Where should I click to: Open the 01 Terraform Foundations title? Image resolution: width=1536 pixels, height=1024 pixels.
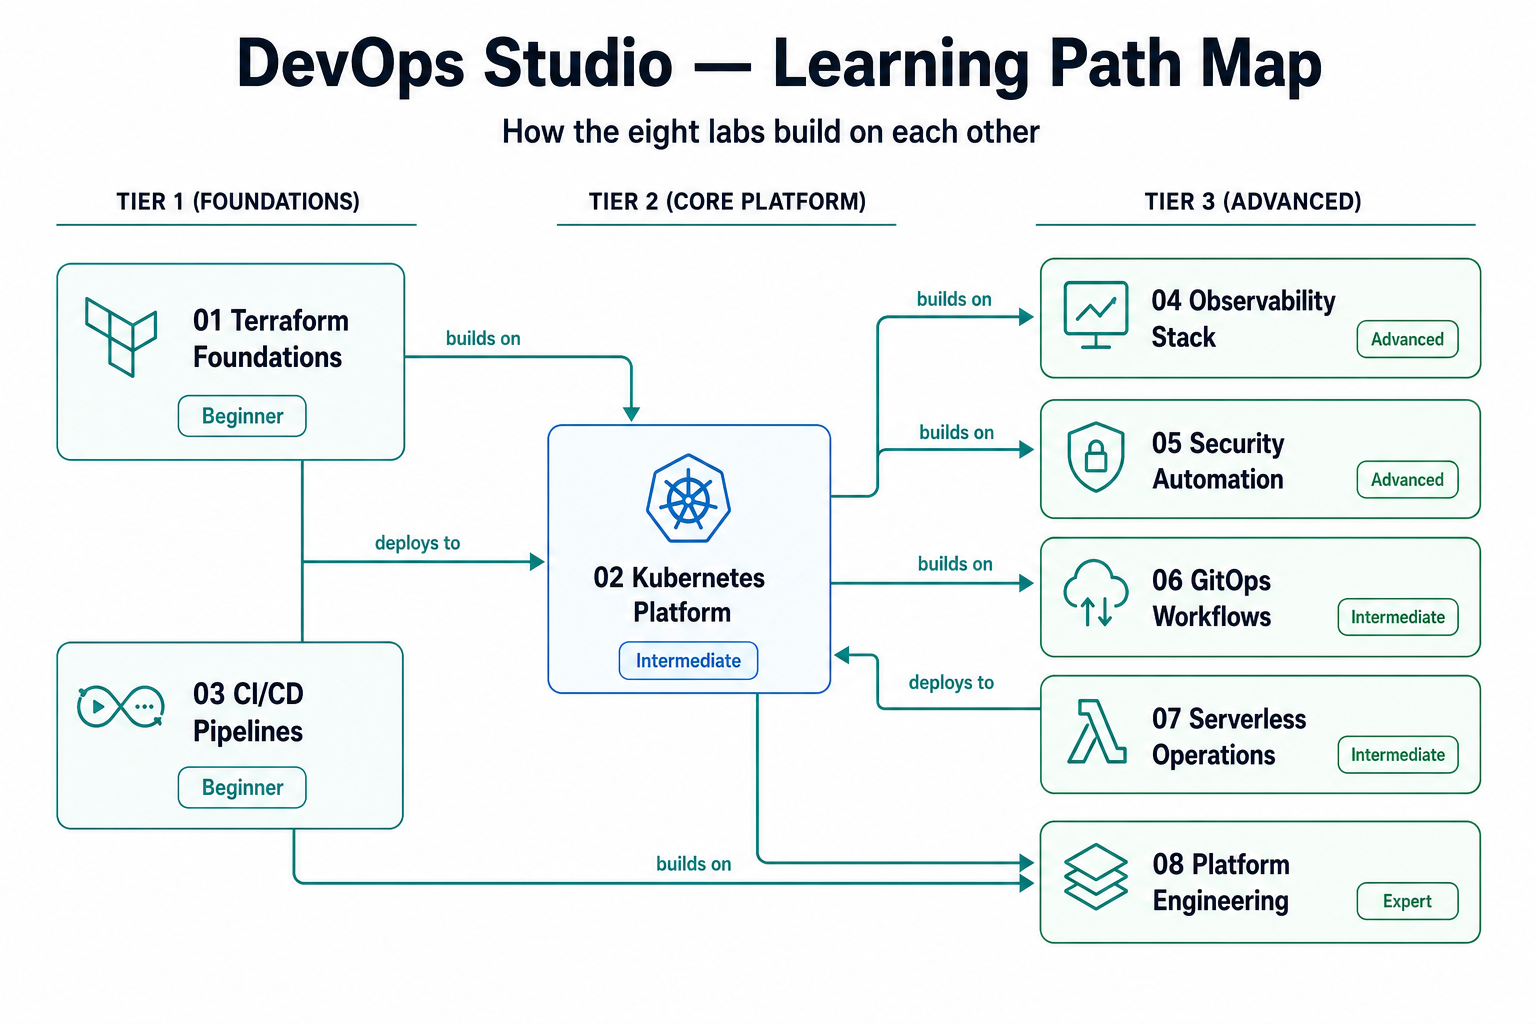(271, 339)
